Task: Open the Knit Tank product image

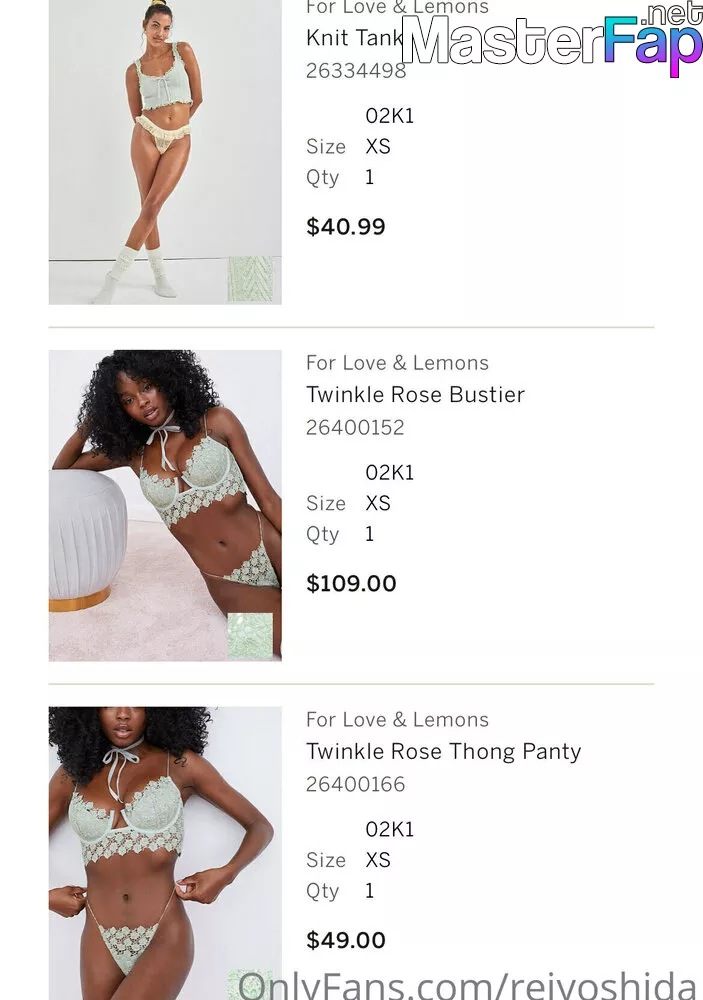Action: tap(165, 152)
